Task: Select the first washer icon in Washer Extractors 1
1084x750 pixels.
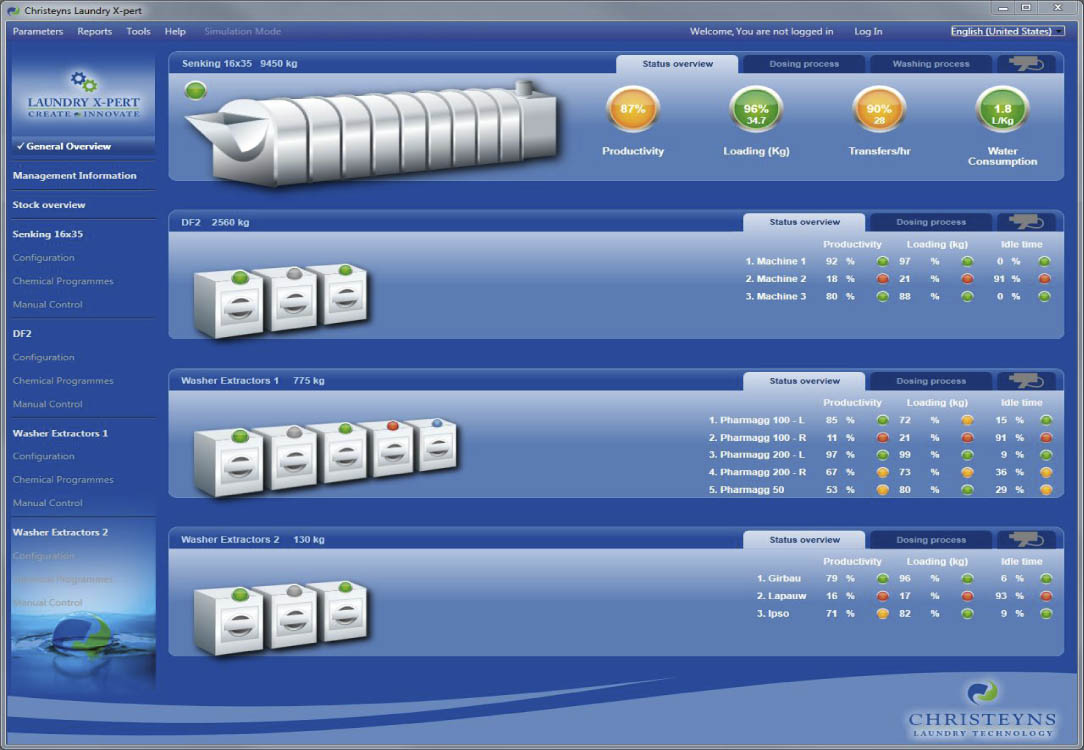Action: coord(229,462)
